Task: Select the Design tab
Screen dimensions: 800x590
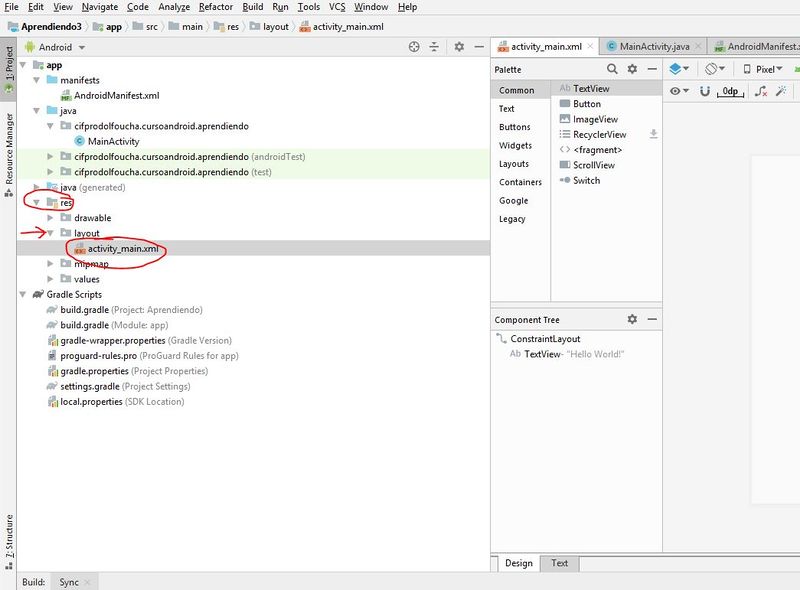Action: tap(518, 563)
